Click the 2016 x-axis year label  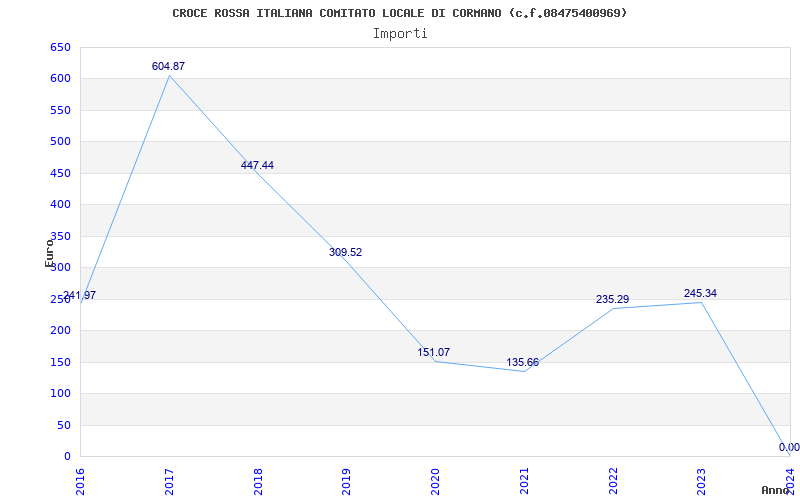[x=80, y=481]
